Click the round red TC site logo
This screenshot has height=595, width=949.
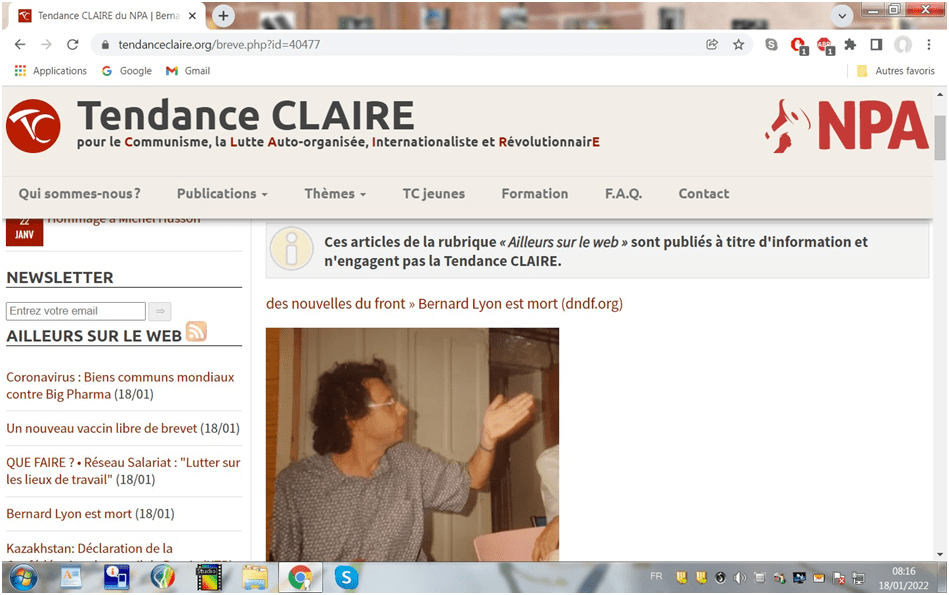click(x=33, y=126)
